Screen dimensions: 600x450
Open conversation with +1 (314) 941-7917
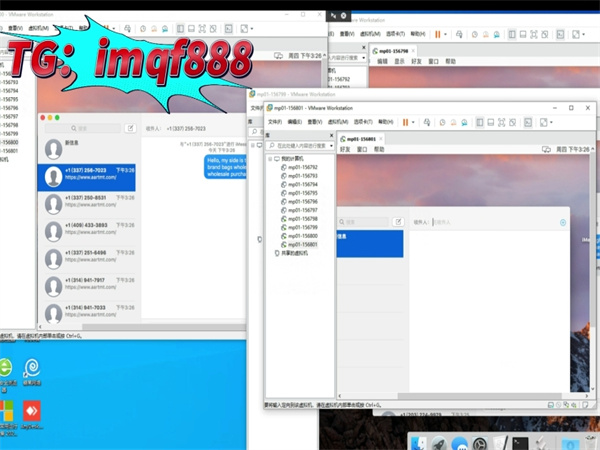click(x=86, y=280)
